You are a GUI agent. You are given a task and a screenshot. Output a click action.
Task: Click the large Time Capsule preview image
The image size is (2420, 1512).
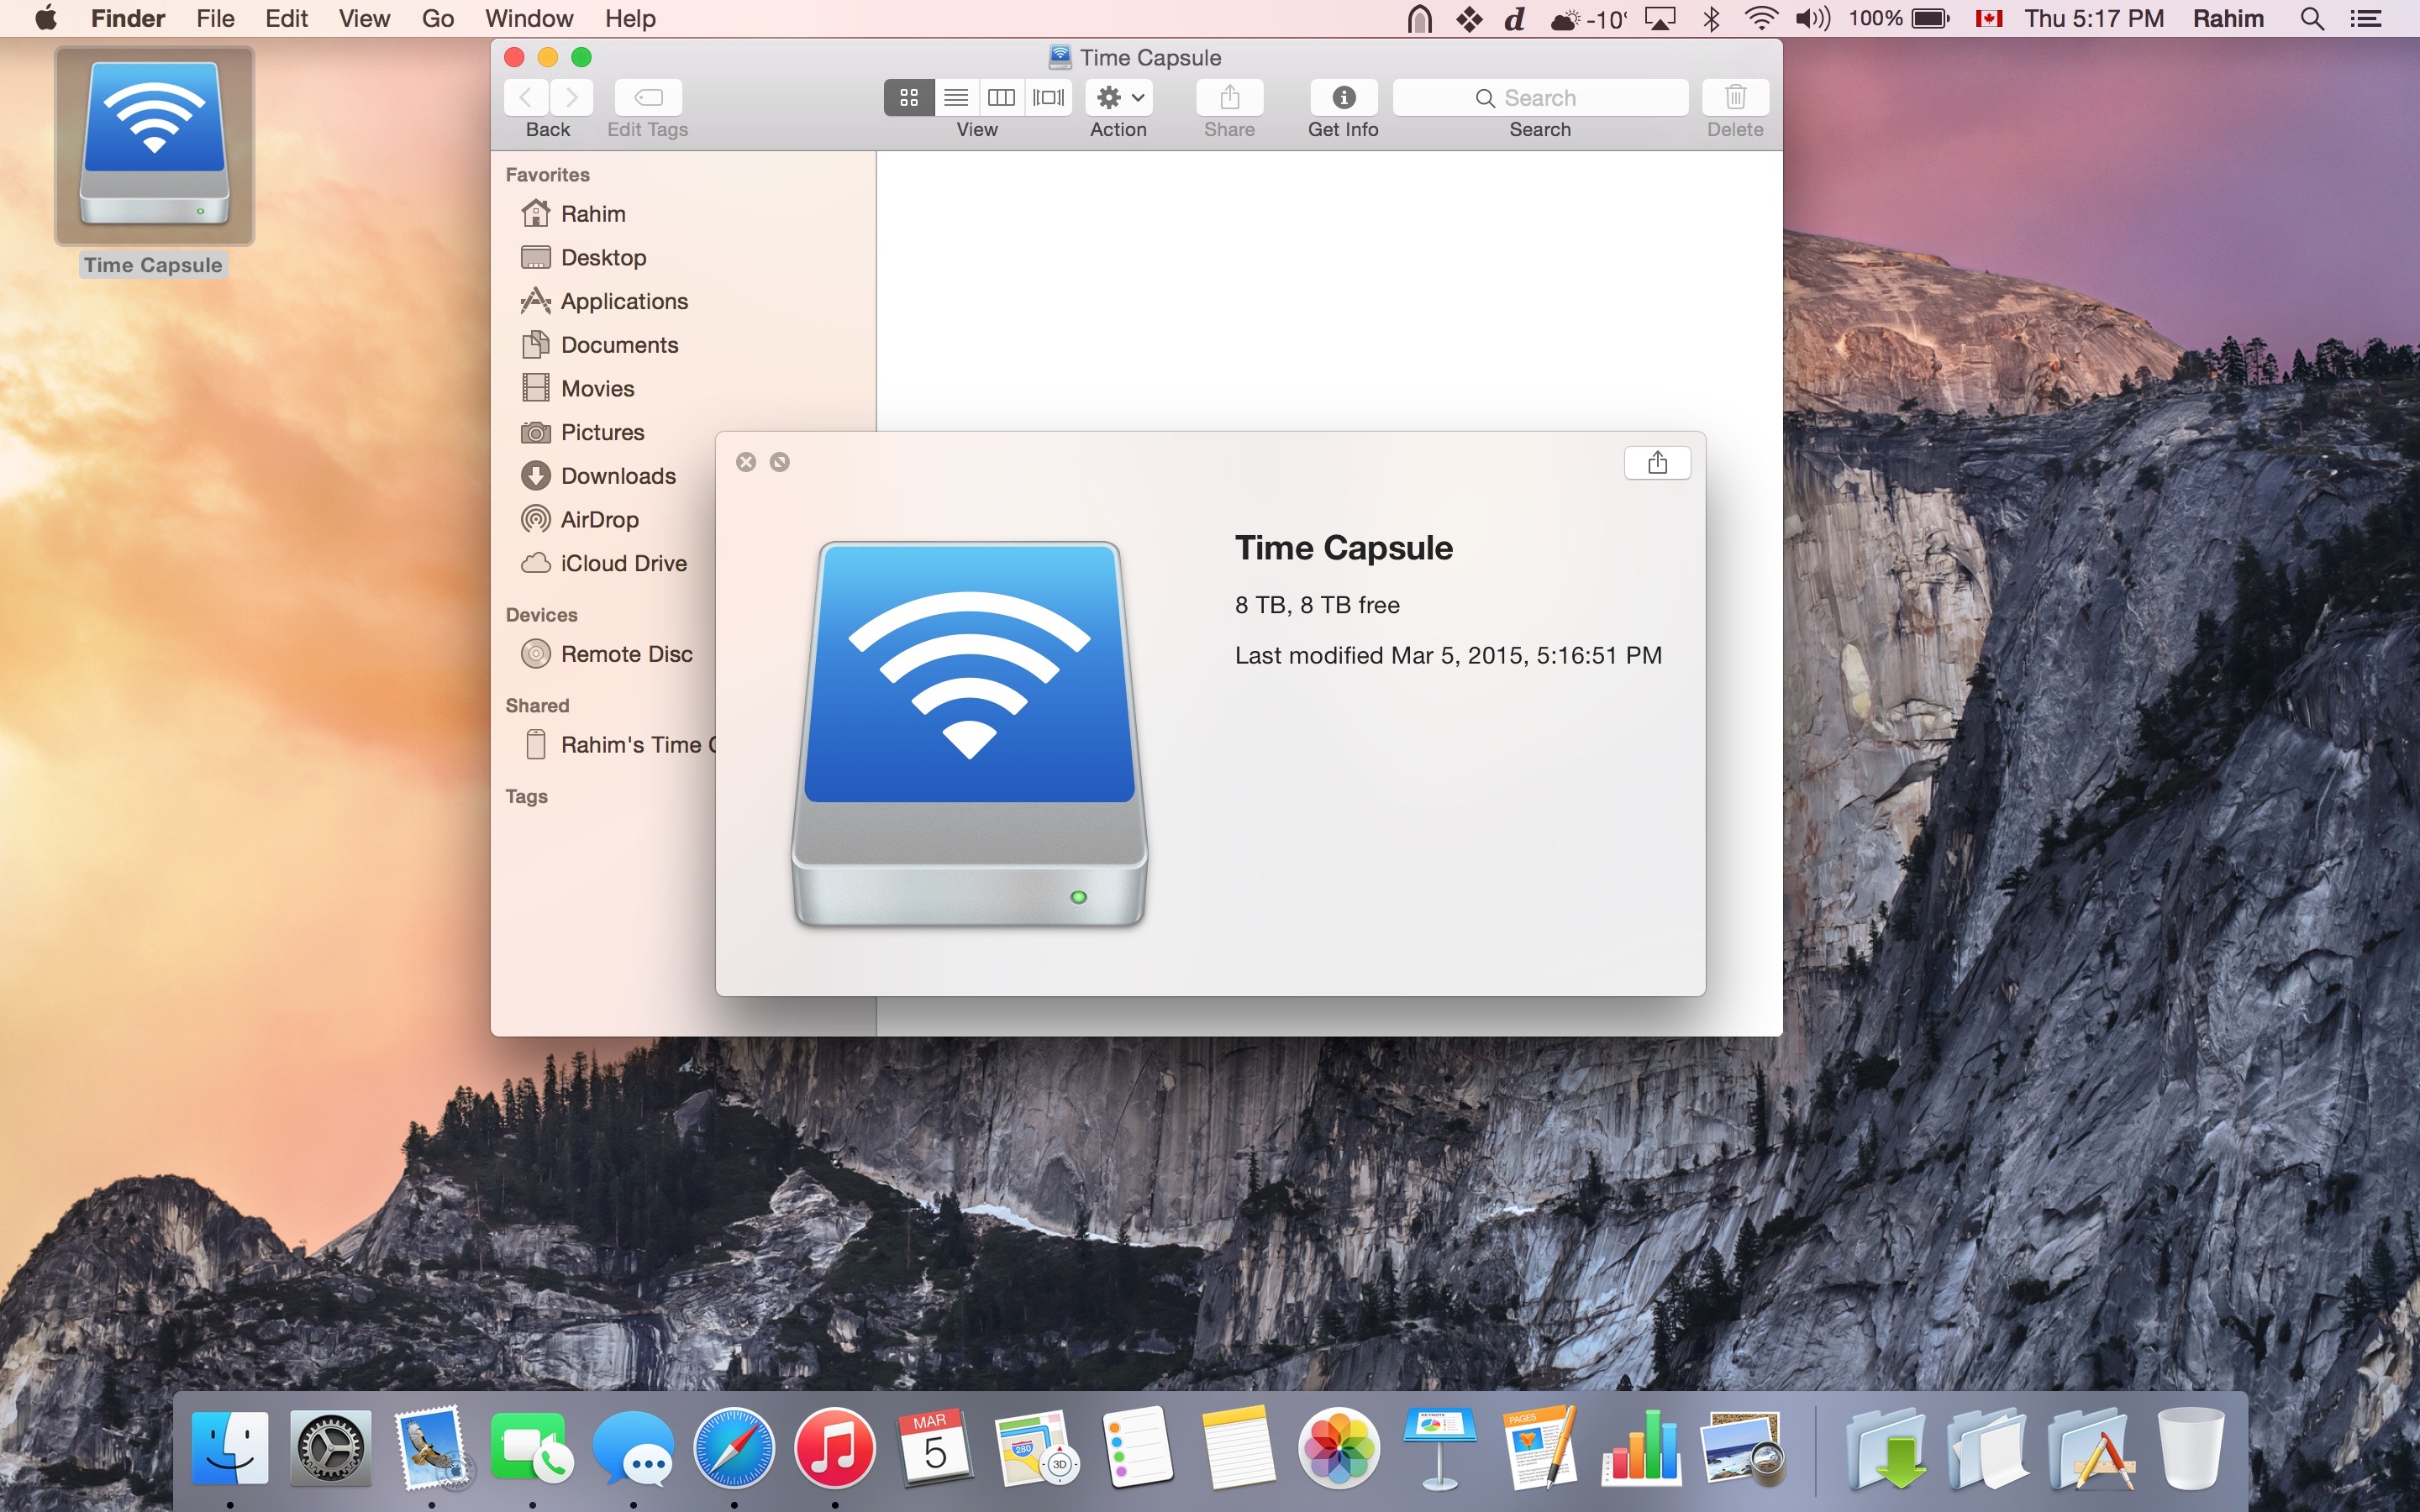tap(969, 734)
